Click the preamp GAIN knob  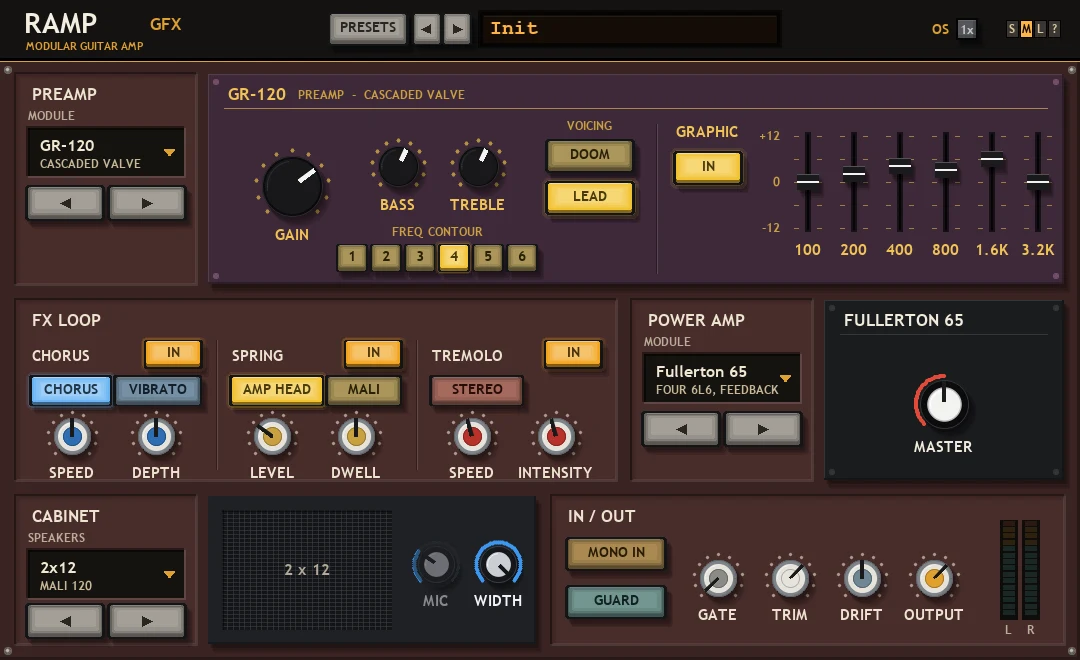(293, 186)
